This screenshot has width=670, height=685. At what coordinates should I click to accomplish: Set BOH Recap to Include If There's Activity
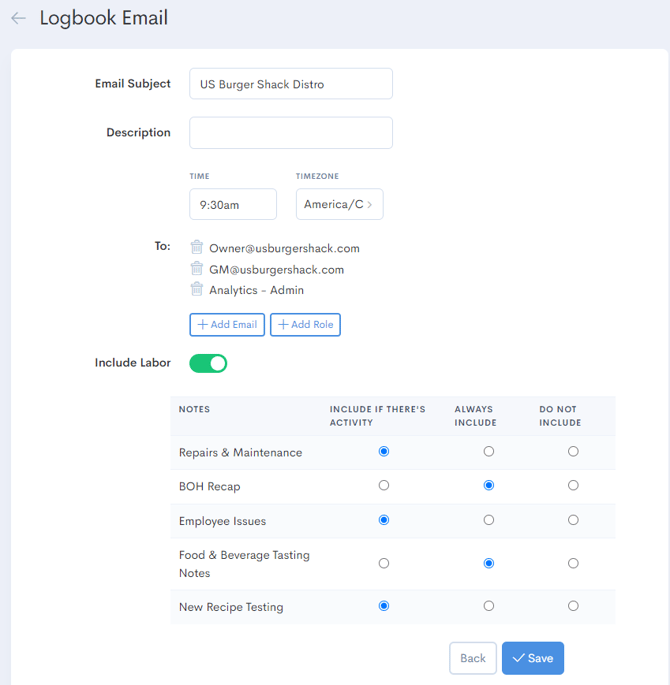384,486
